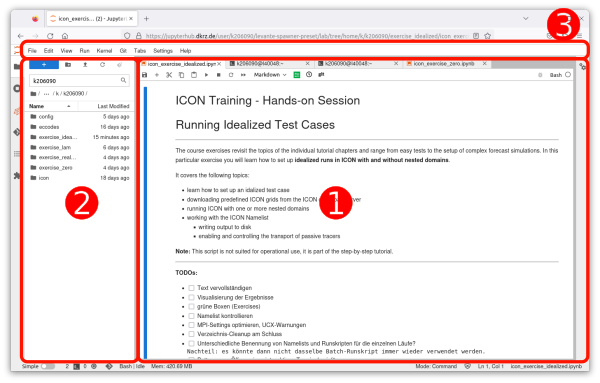Click the Last Modified column header
The width and height of the screenshot is (600, 383).
(x=113, y=106)
